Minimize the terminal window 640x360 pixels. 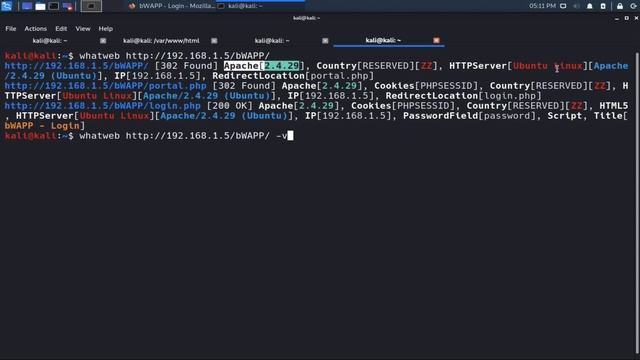click(617, 18)
